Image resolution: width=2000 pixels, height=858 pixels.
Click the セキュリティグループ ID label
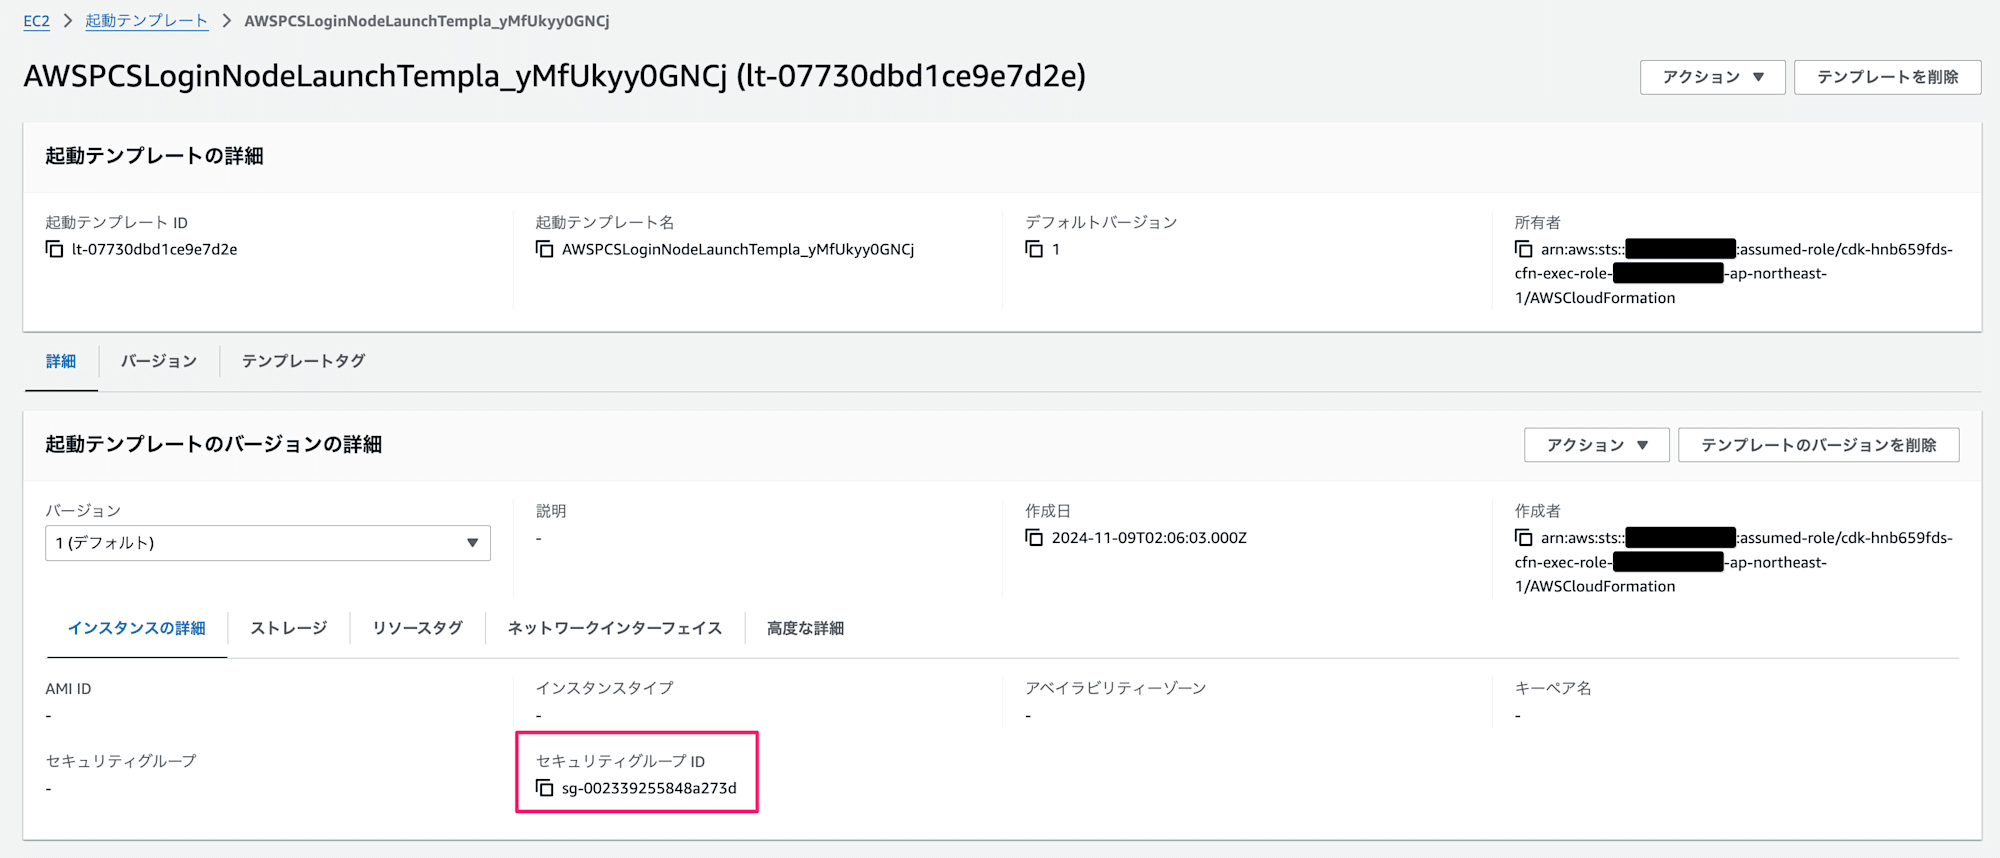pos(621,761)
